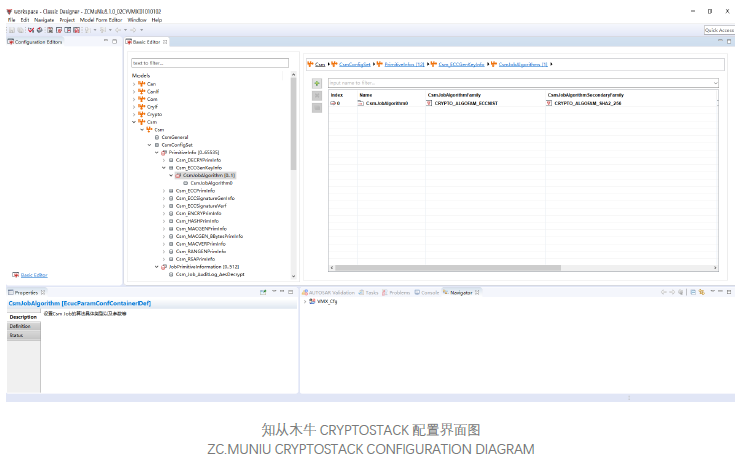Expand the Csm_HASHPrimInfo node
The image size is (745, 461).
(x=164, y=221)
